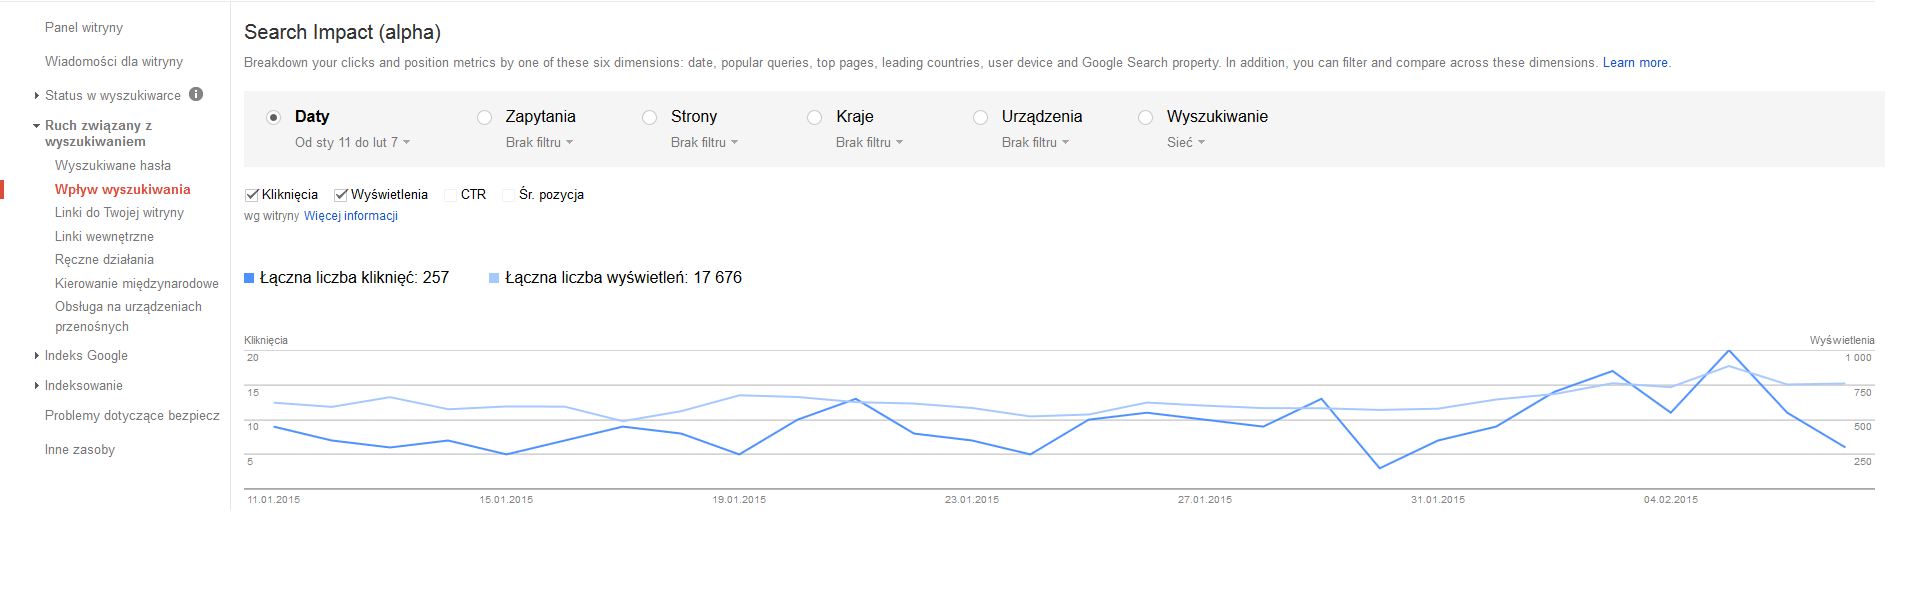Screen dimensions: 1905x595
Task: Click the Learn more link
Action: pos(1635,63)
